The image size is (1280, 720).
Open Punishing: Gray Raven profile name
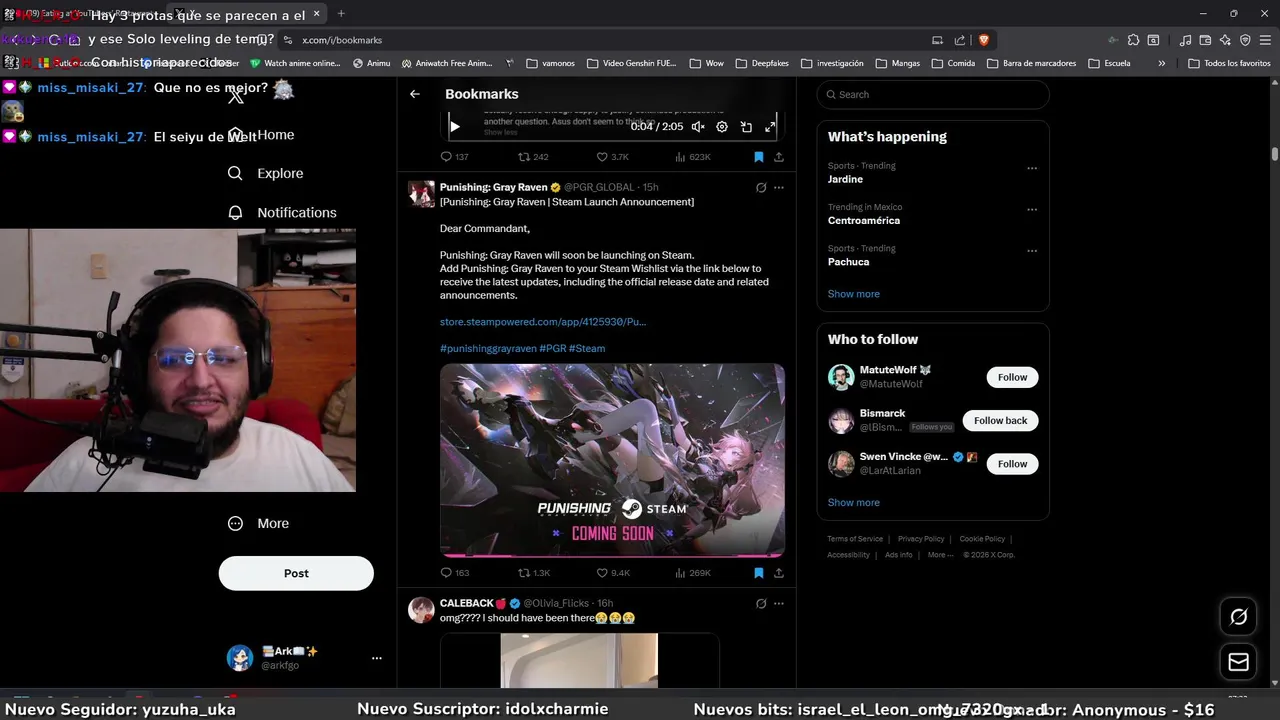493,187
